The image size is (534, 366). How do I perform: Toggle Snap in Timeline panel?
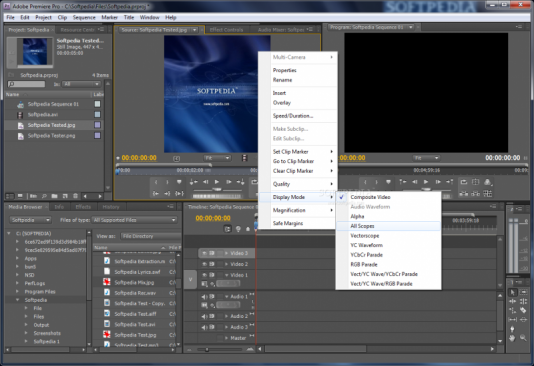click(x=227, y=229)
